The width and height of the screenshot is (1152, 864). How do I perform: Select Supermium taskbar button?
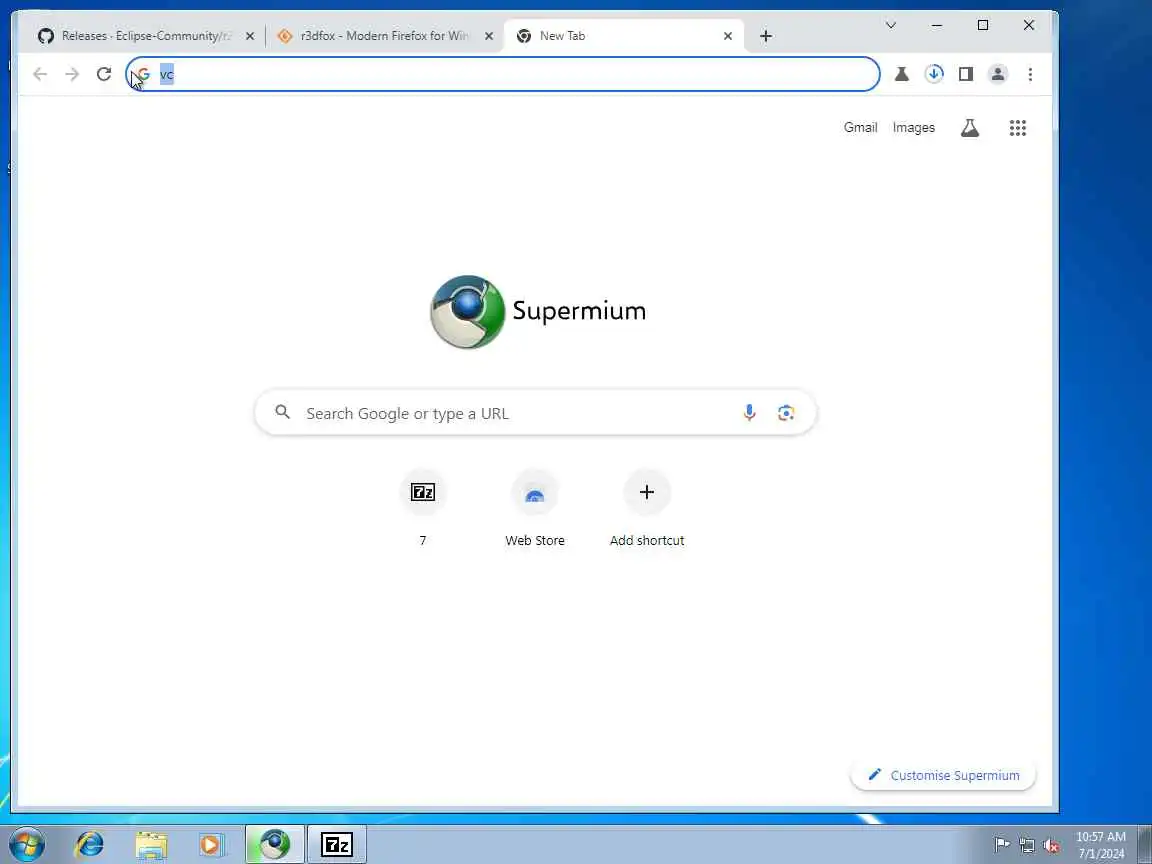pos(275,844)
